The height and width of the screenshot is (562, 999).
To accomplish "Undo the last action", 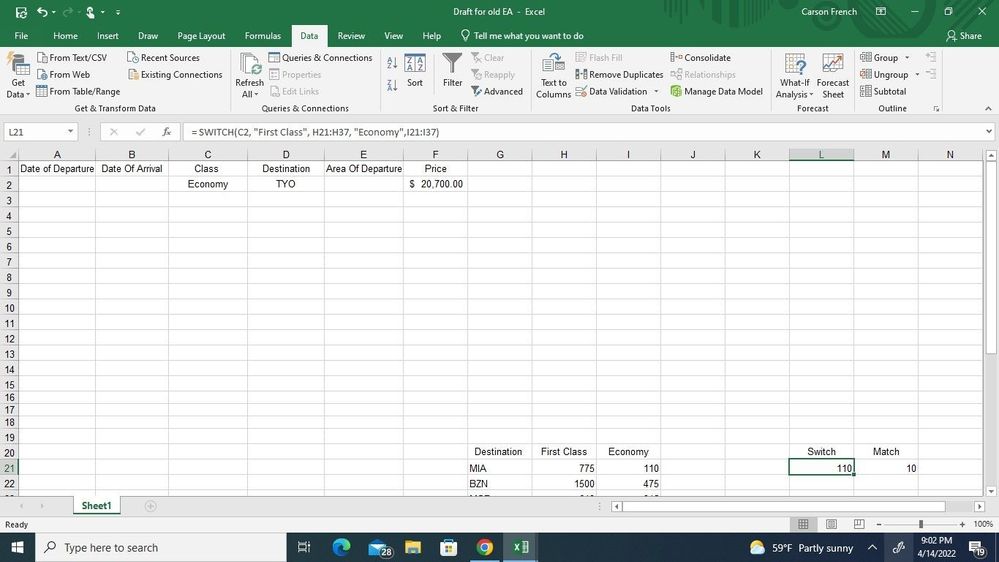I will [x=42, y=11].
